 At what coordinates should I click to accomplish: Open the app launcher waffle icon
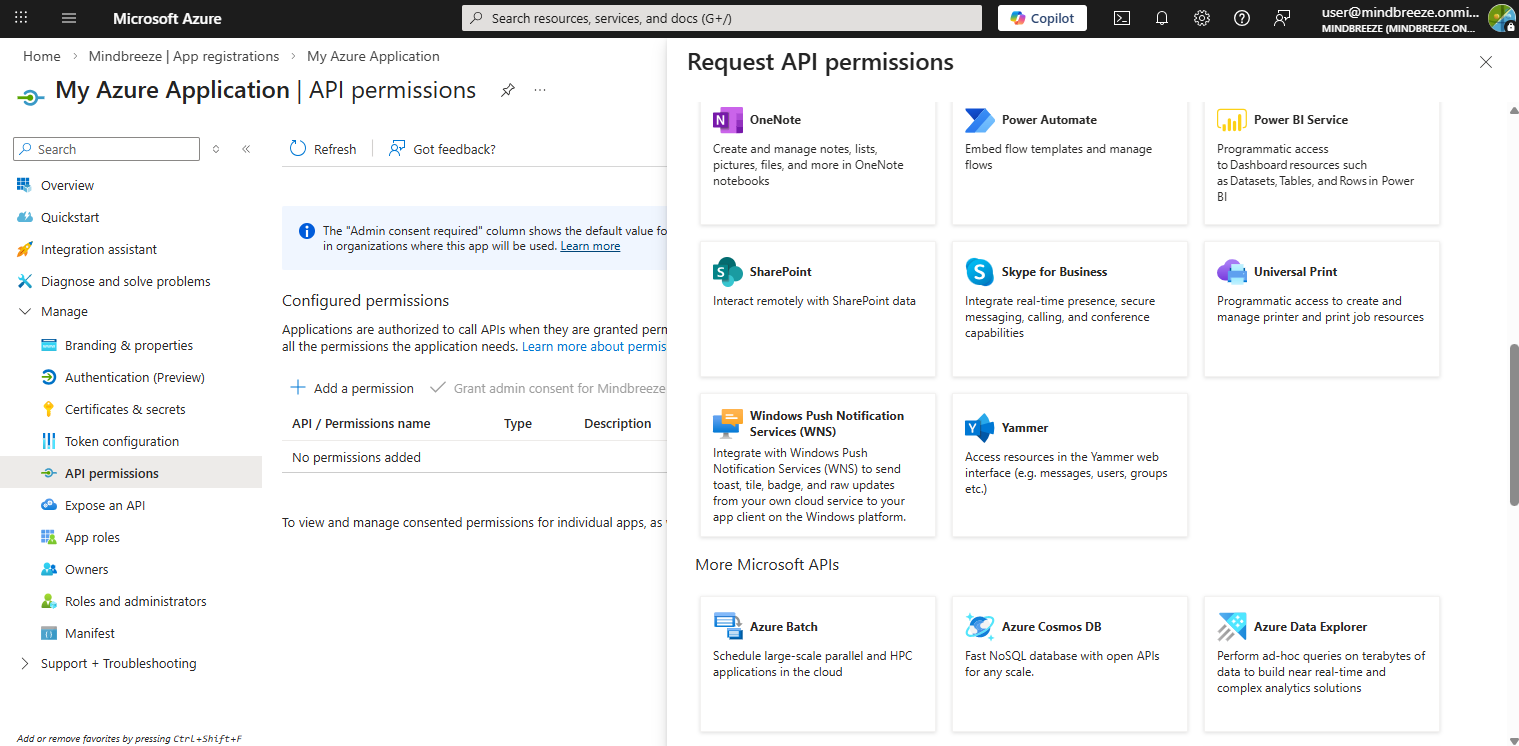[x=21, y=18]
